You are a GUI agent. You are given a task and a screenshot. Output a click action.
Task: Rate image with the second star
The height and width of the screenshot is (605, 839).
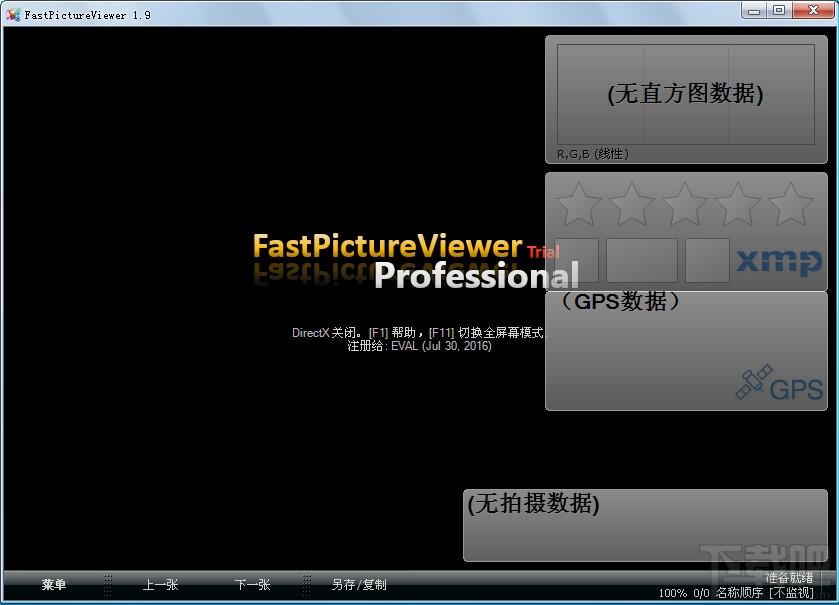pos(632,204)
